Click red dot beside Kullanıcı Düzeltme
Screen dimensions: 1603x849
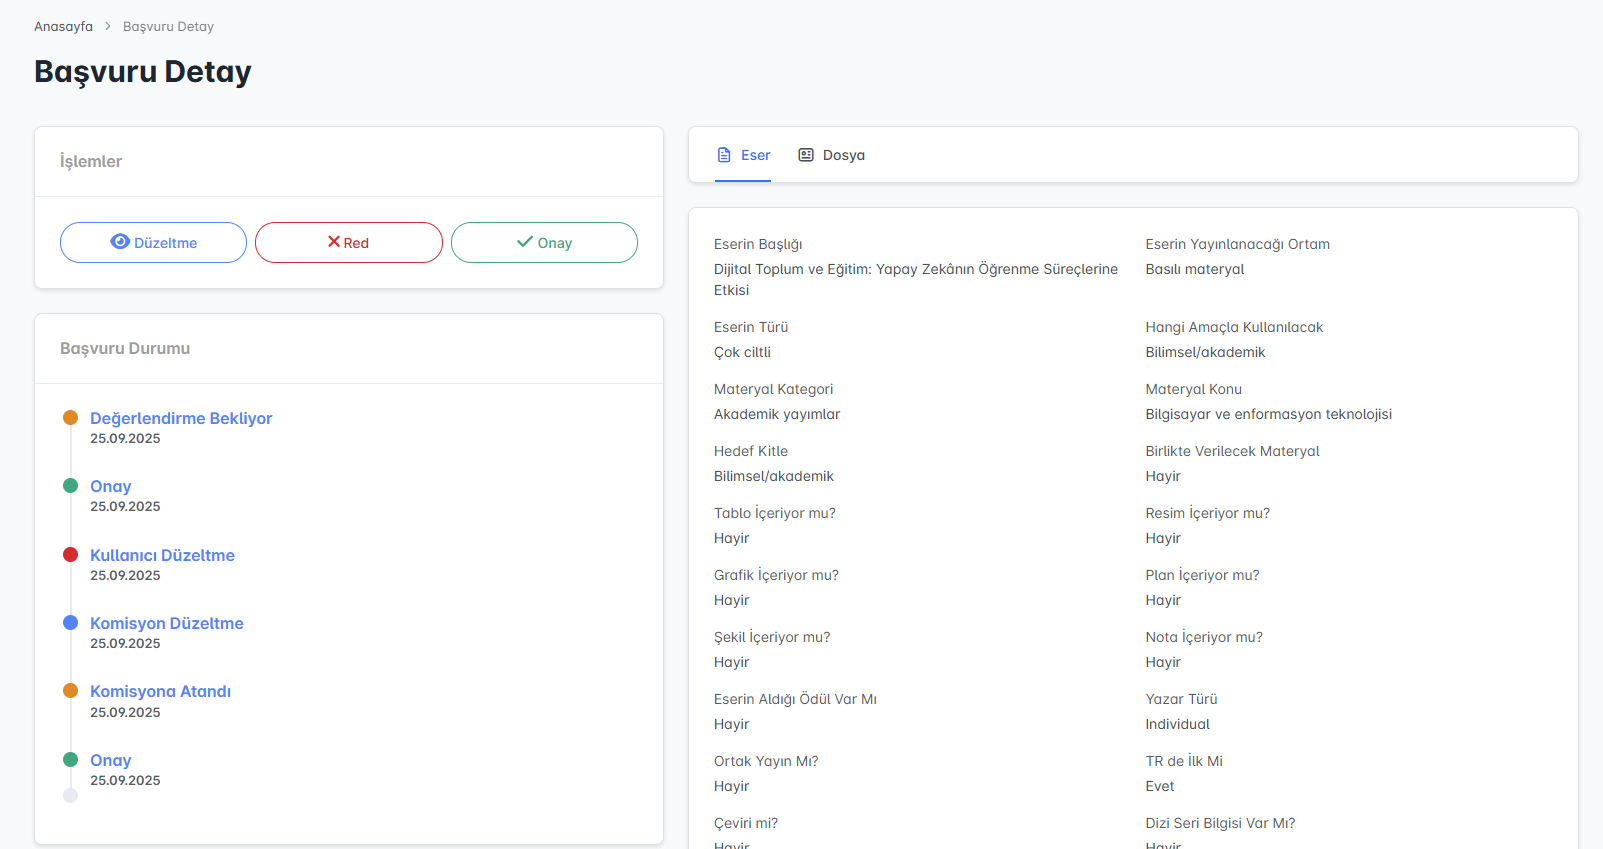click(70, 555)
